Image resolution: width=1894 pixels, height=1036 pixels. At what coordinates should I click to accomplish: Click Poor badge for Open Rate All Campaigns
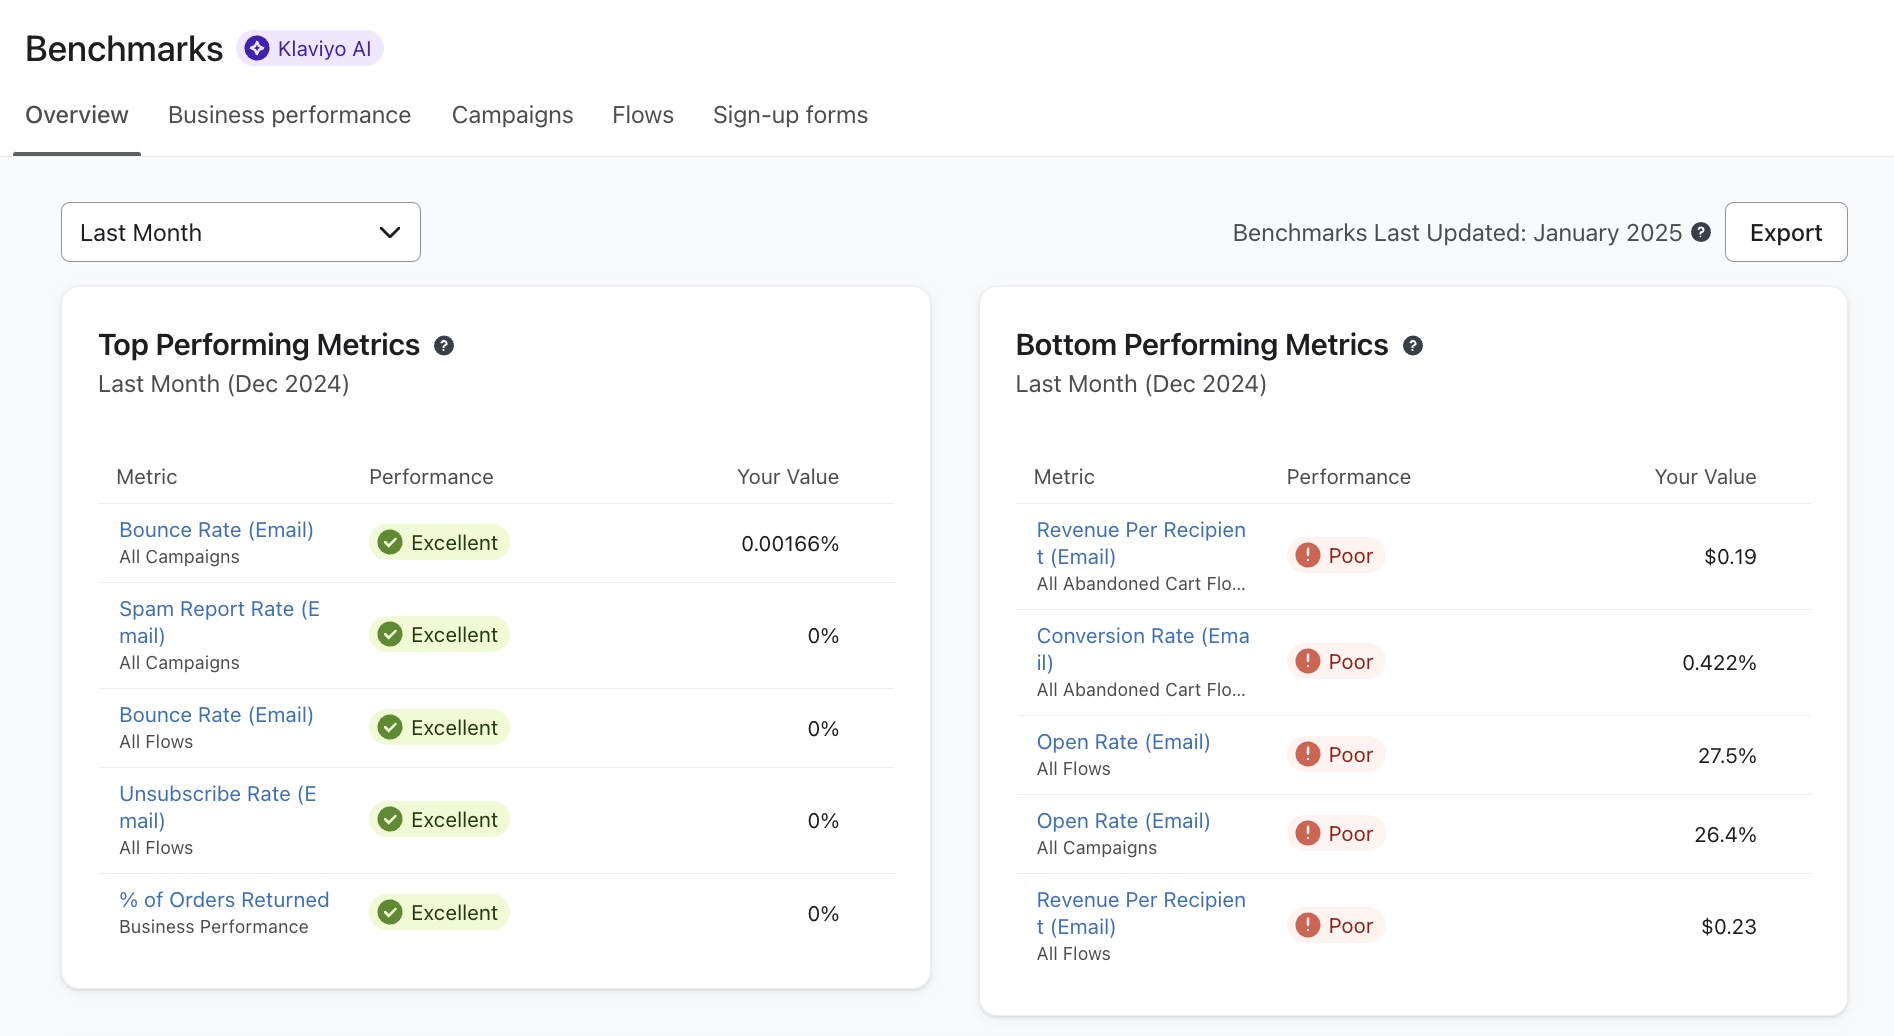1335,834
